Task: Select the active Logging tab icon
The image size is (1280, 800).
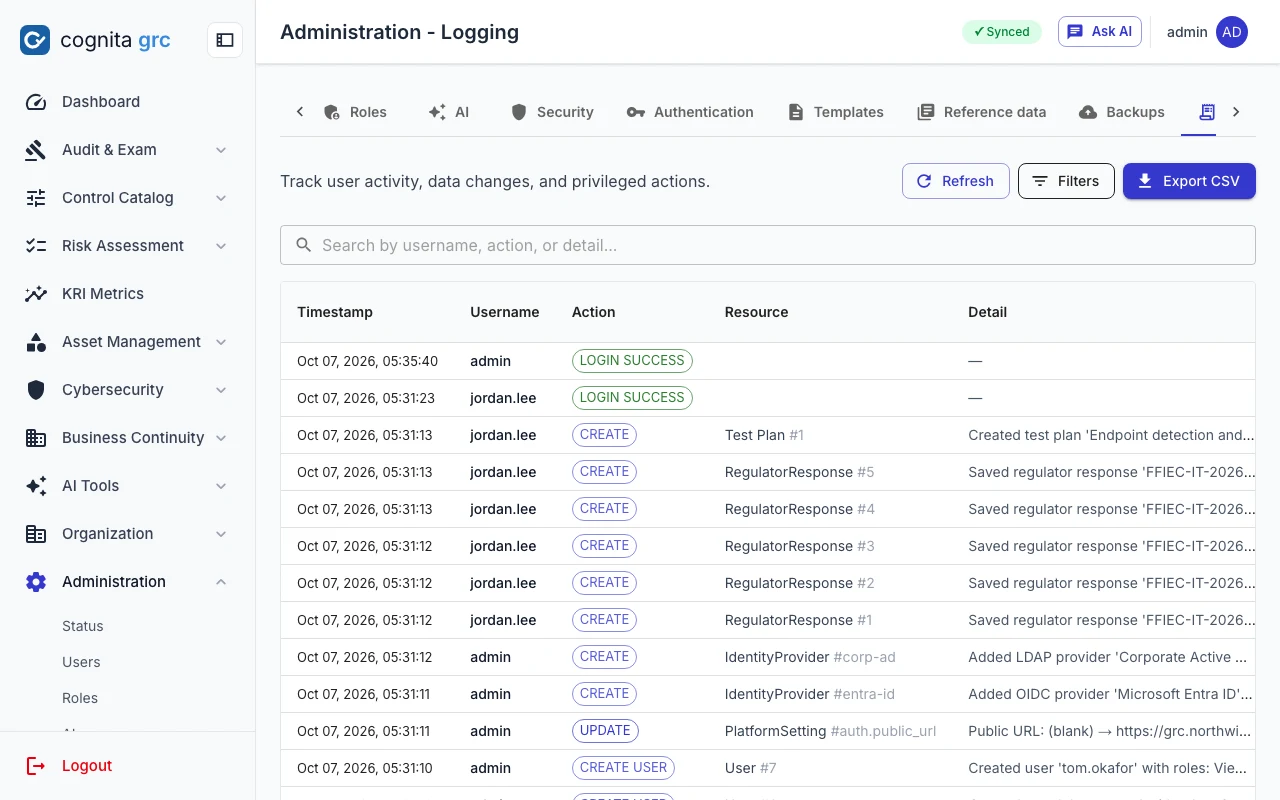Action: click(1207, 112)
